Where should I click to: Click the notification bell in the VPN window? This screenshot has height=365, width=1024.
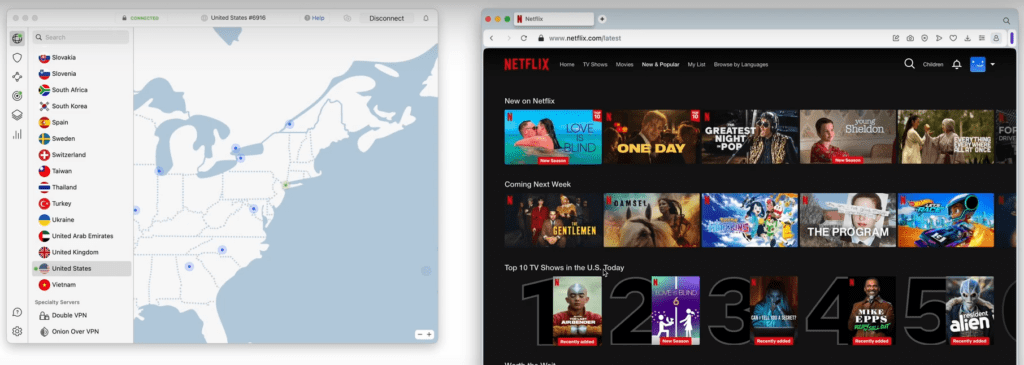coord(426,18)
